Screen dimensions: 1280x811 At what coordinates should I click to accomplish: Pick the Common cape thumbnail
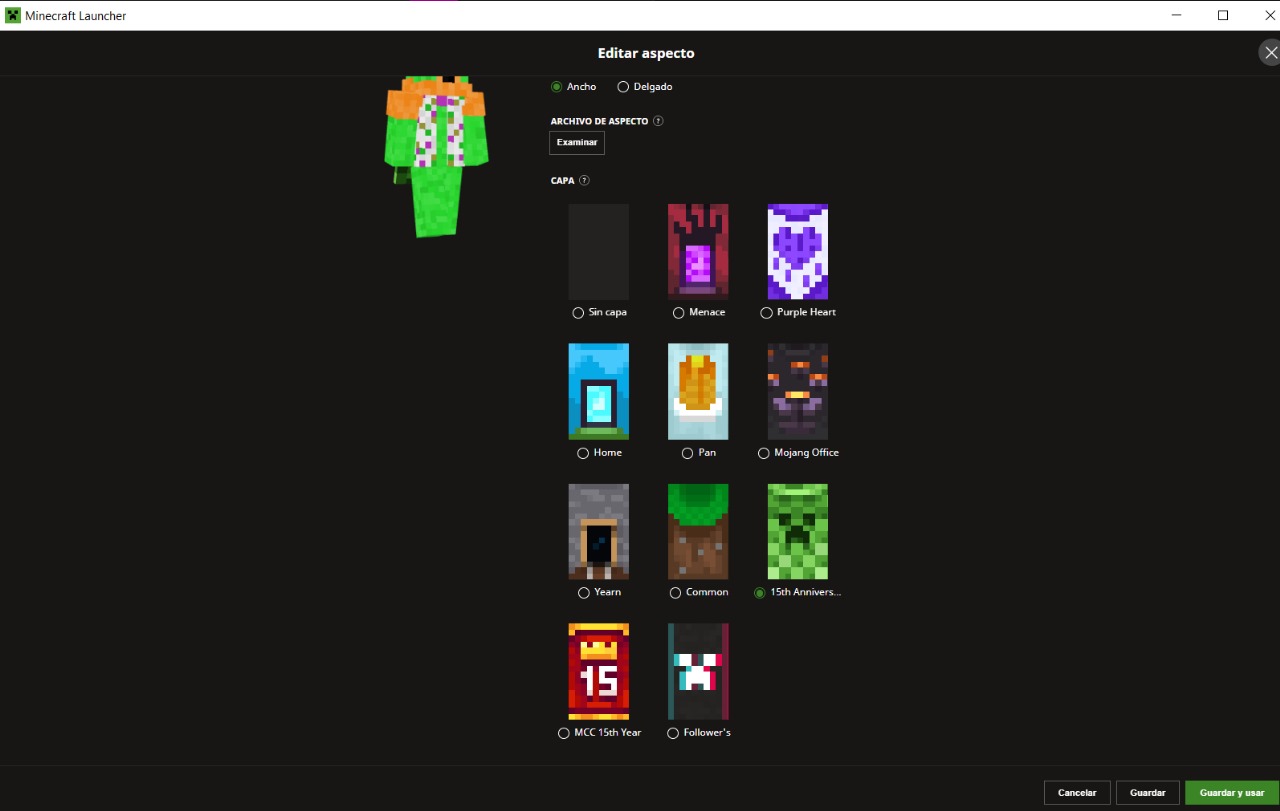click(698, 532)
